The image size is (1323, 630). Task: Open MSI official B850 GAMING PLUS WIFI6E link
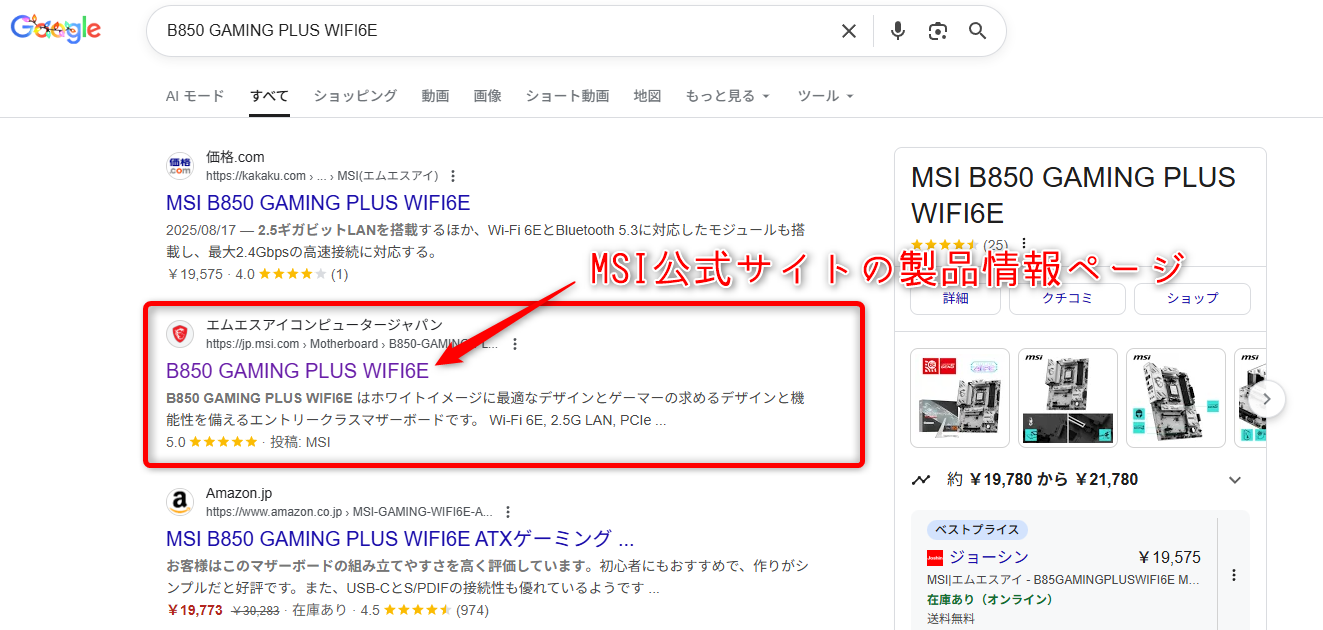pos(297,371)
